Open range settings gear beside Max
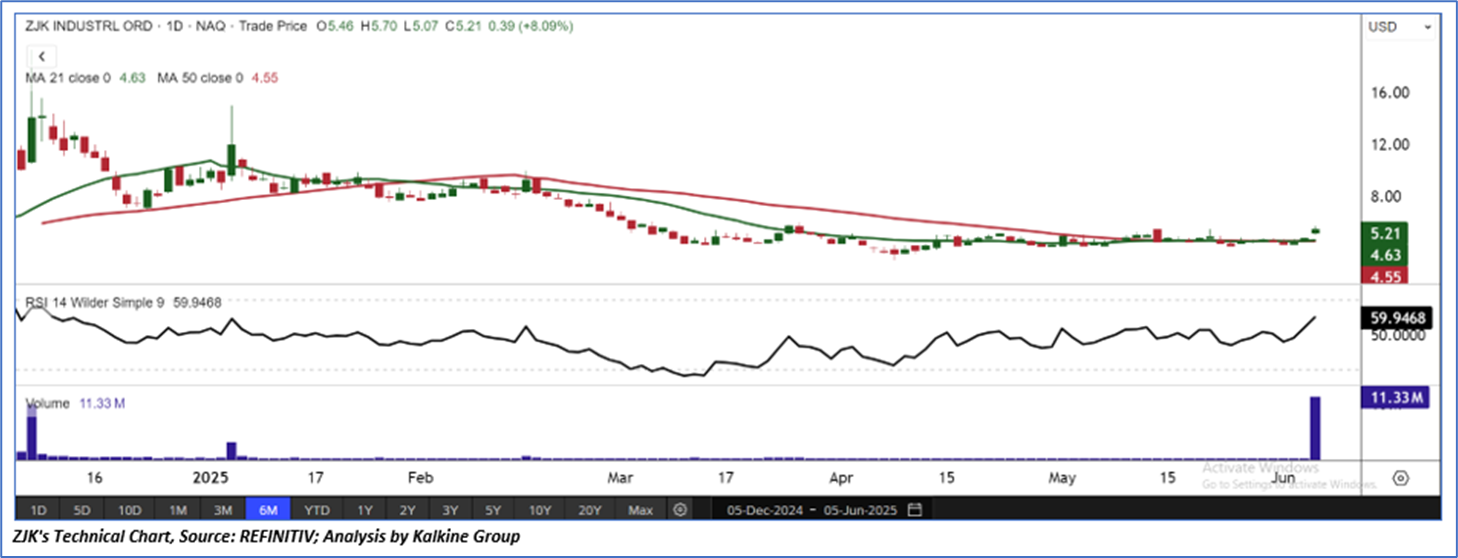Image resolution: width=1458 pixels, height=558 pixels. pyautogui.click(x=680, y=510)
